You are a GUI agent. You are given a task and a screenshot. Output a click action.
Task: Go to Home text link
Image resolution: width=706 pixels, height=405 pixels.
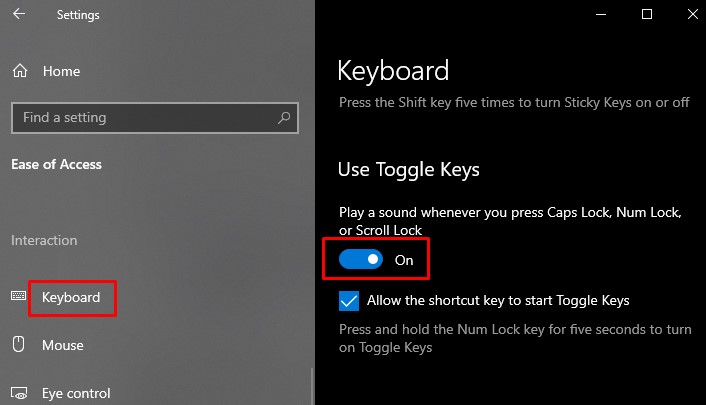tap(61, 71)
